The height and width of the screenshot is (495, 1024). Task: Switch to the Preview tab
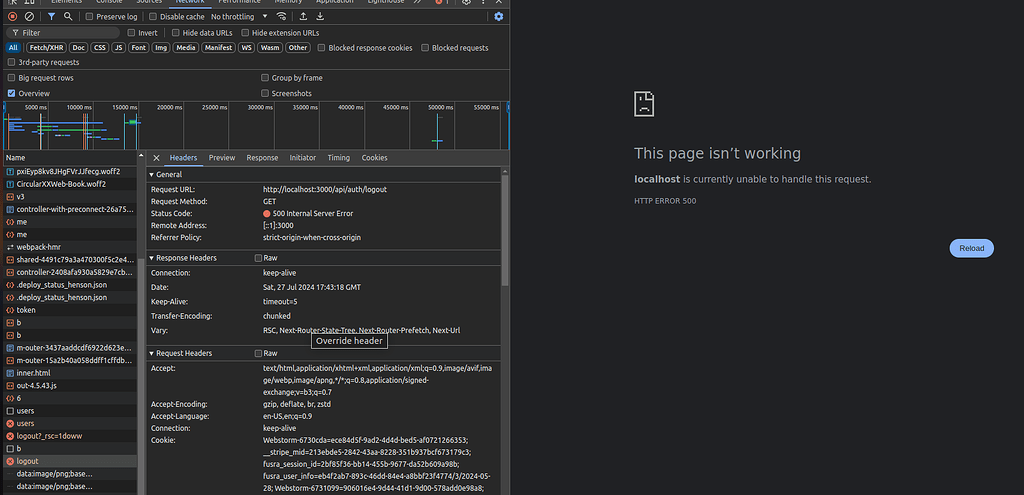click(222, 158)
